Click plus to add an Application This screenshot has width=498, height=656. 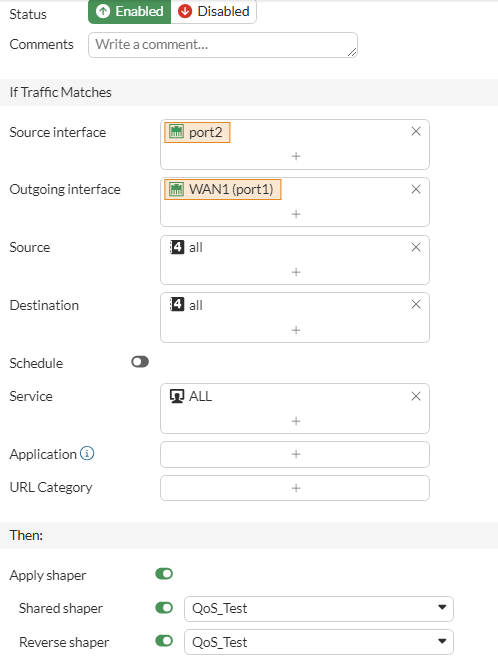pyautogui.click(x=296, y=454)
